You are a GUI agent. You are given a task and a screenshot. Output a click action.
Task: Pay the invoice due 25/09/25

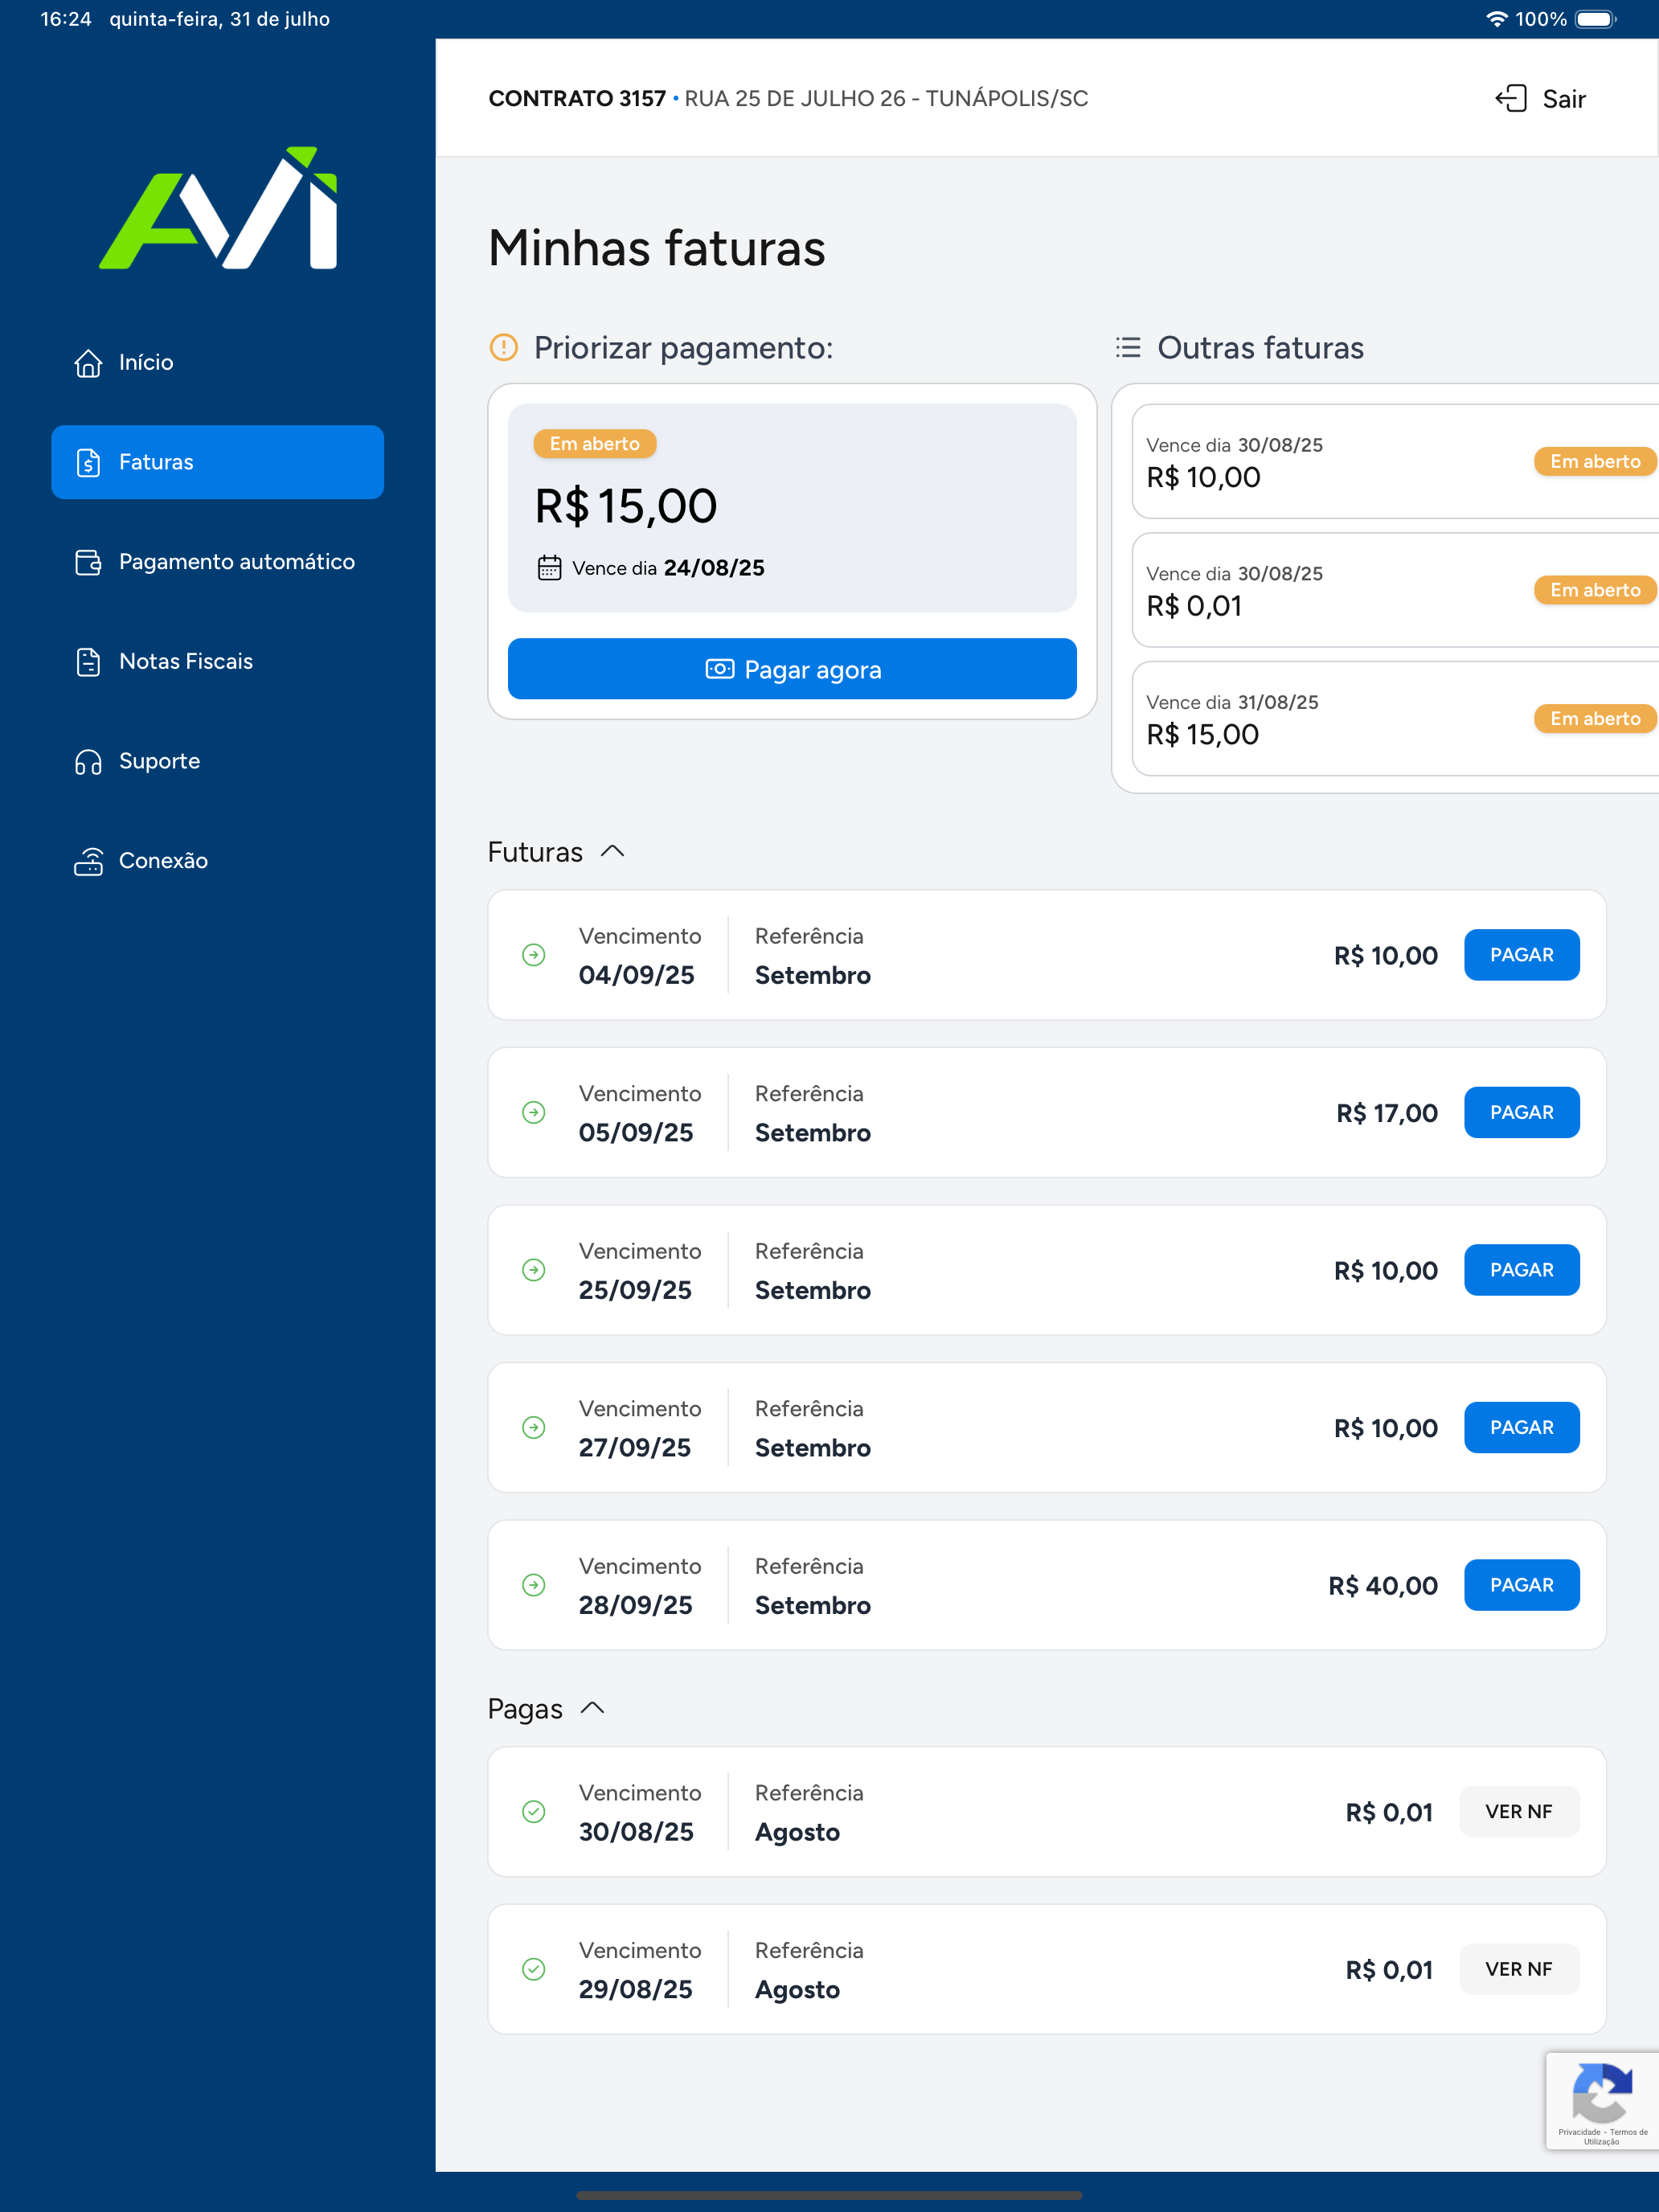1522,1270
